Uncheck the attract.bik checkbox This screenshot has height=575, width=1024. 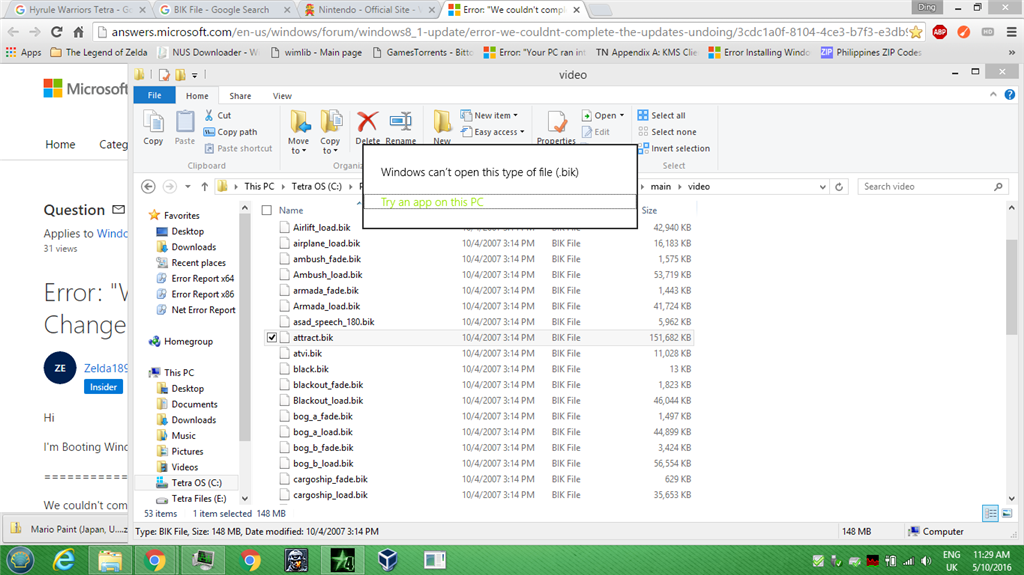coord(272,337)
